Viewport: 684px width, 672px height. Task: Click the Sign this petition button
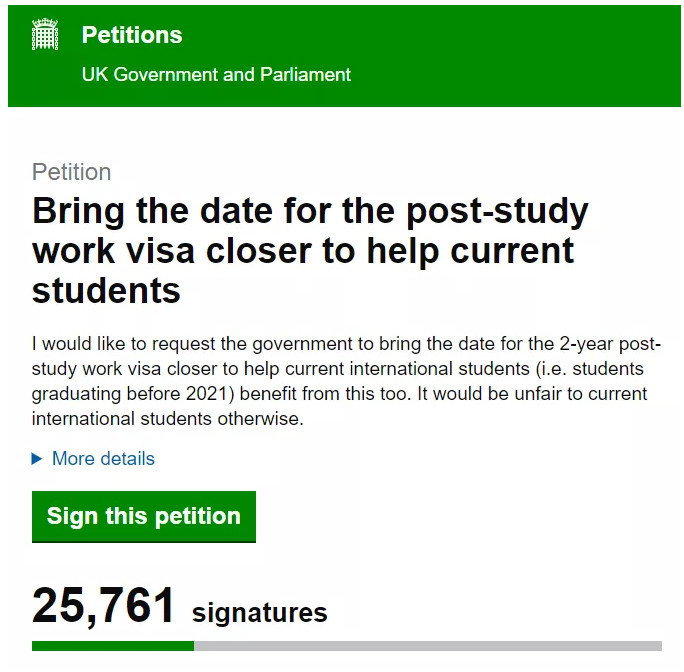(x=144, y=517)
